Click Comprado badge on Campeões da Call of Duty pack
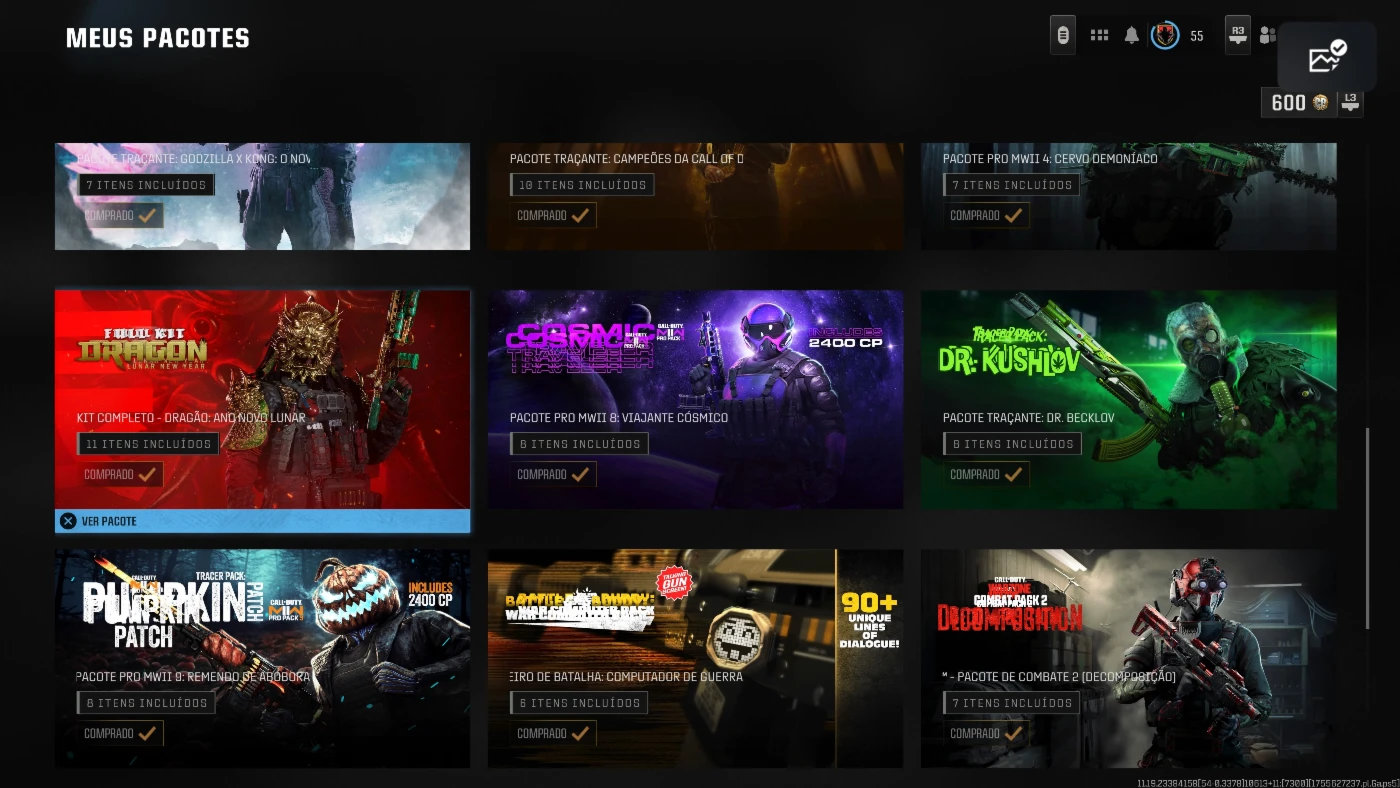This screenshot has width=1400, height=788. click(553, 215)
